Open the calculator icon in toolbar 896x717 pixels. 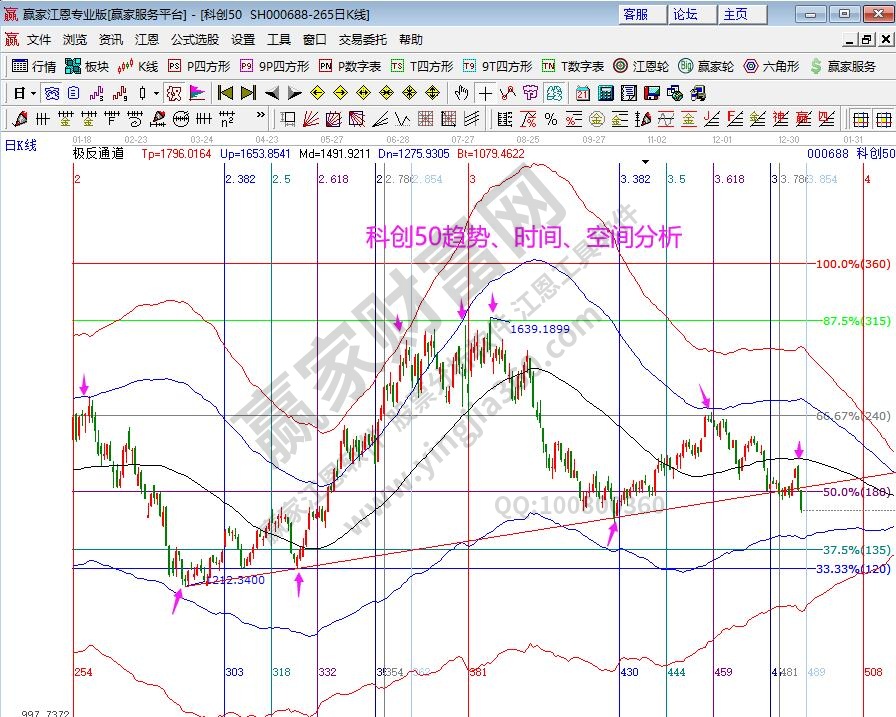(x=605, y=93)
